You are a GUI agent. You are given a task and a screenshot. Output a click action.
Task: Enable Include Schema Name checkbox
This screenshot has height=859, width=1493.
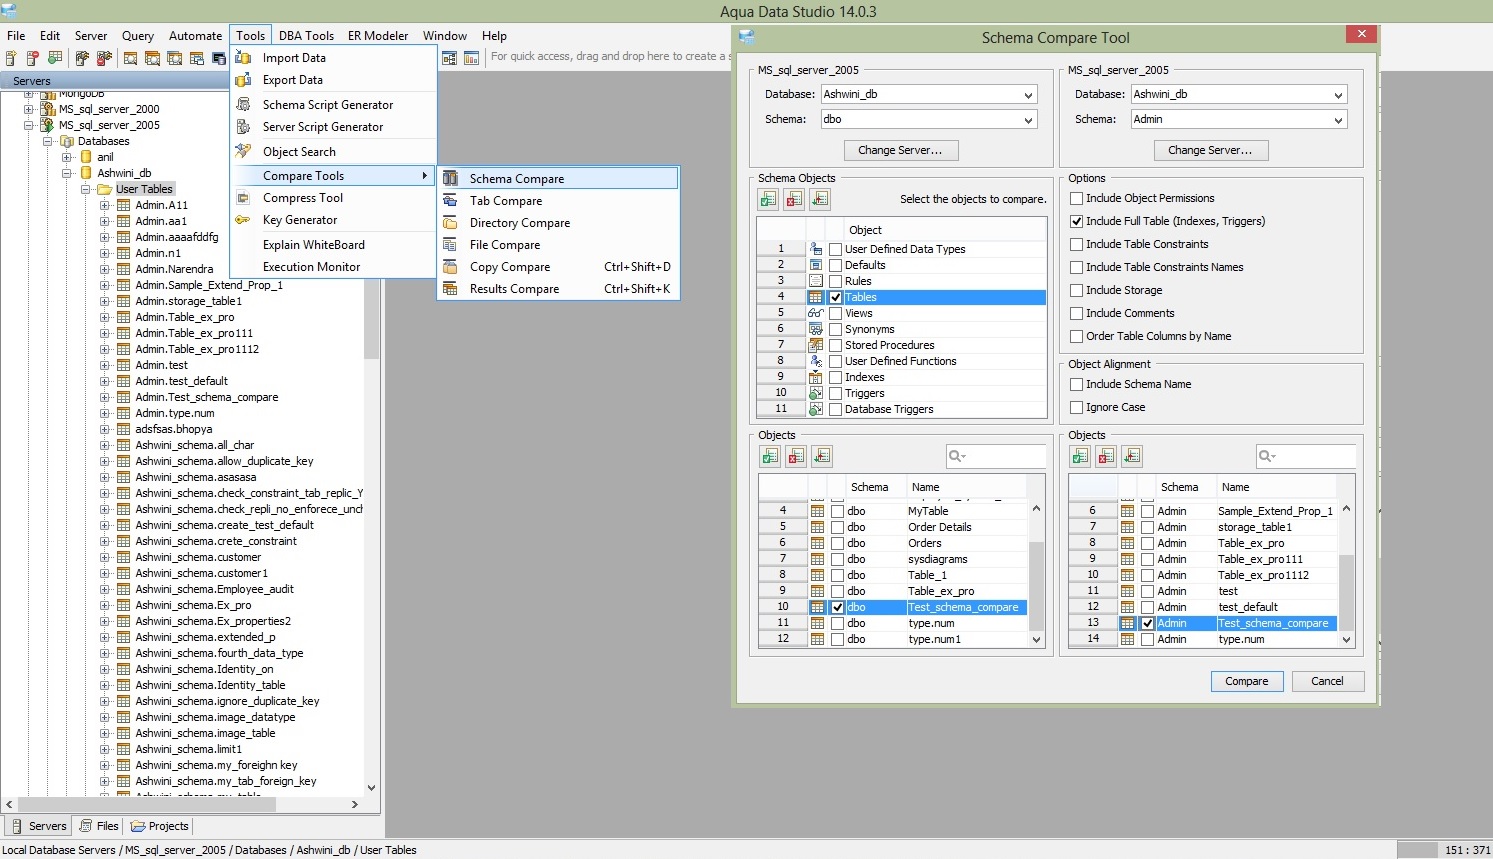(x=1077, y=384)
